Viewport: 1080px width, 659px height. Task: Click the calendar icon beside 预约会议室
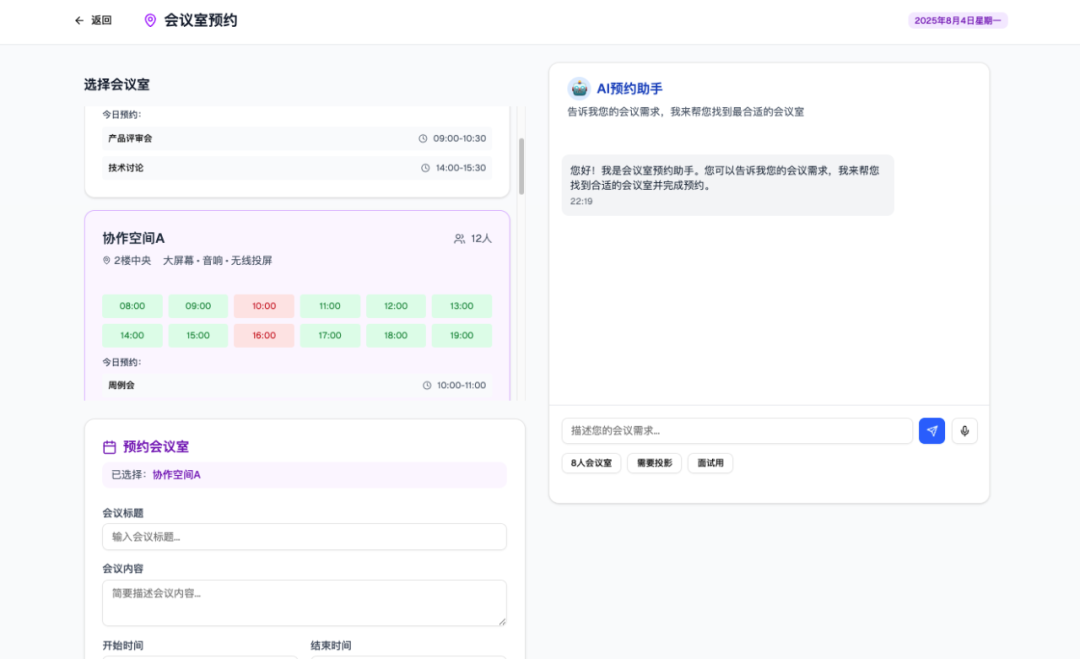(x=110, y=447)
